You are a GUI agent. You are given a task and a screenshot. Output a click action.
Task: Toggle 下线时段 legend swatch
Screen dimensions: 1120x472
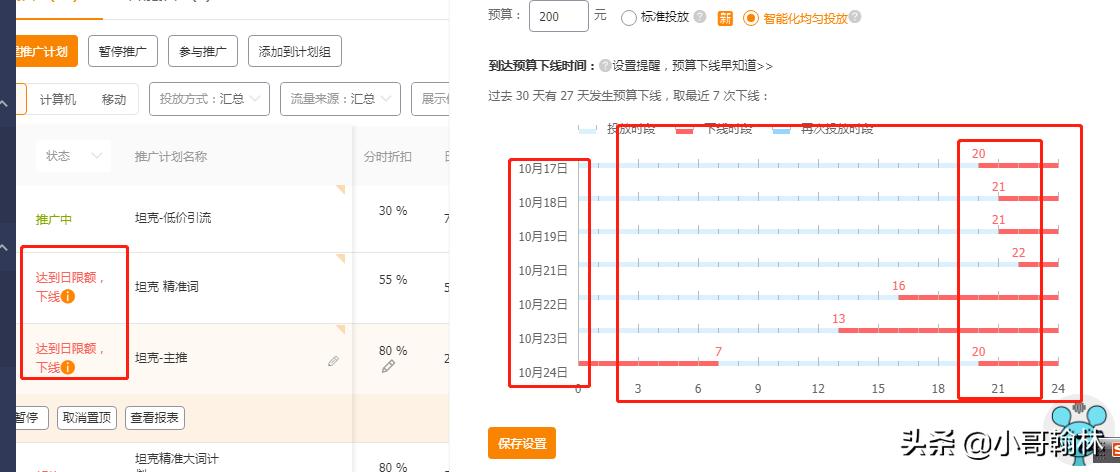(x=685, y=129)
